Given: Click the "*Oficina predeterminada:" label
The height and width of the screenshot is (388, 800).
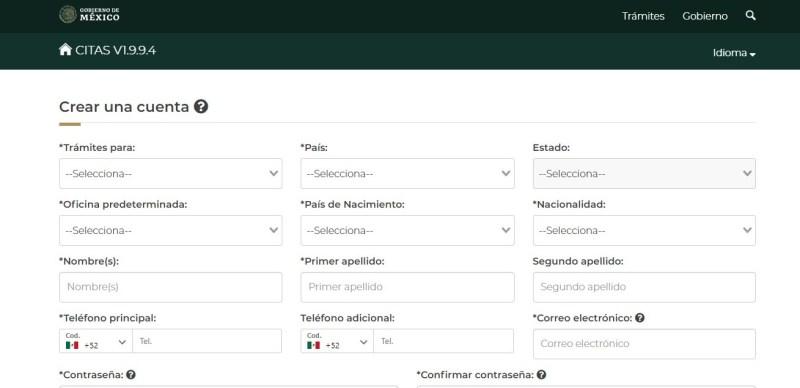Looking at the screenshot, I should coord(123,204).
